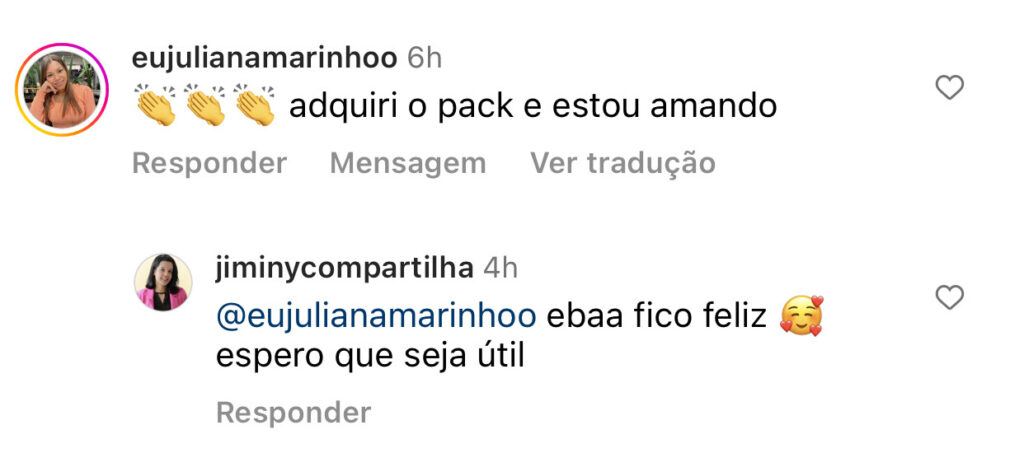The width and height of the screenshot is (1024, 467).
Task: Click Responder under jiminycompartilha's reply
Action: coord(294,413)
